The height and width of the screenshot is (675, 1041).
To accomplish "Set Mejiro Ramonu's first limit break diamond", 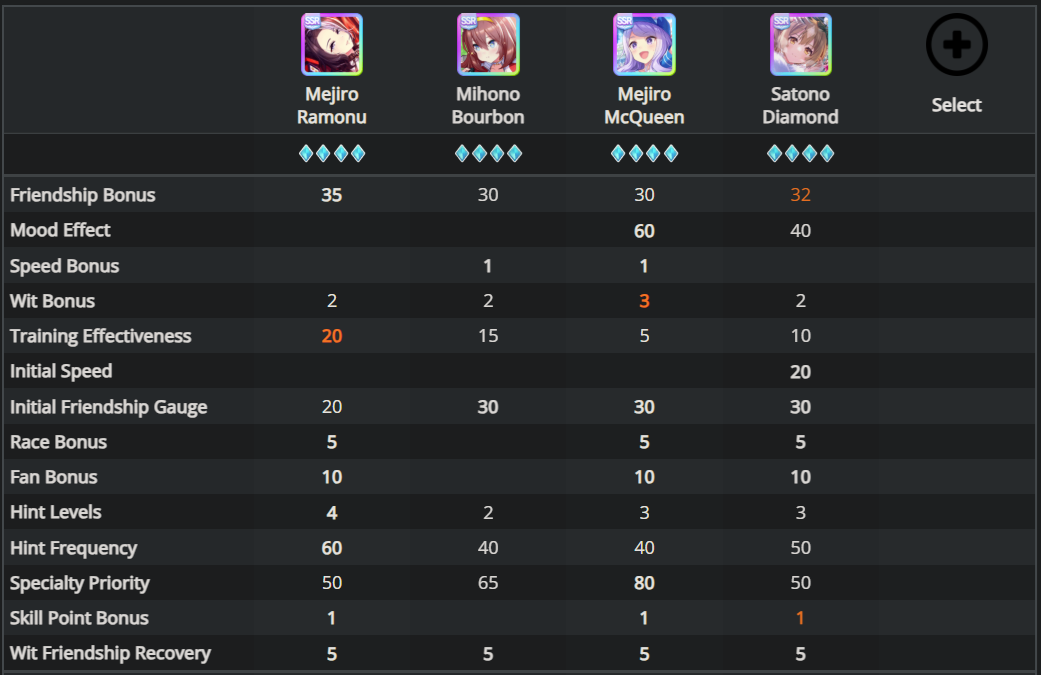I will coord(306,154).
